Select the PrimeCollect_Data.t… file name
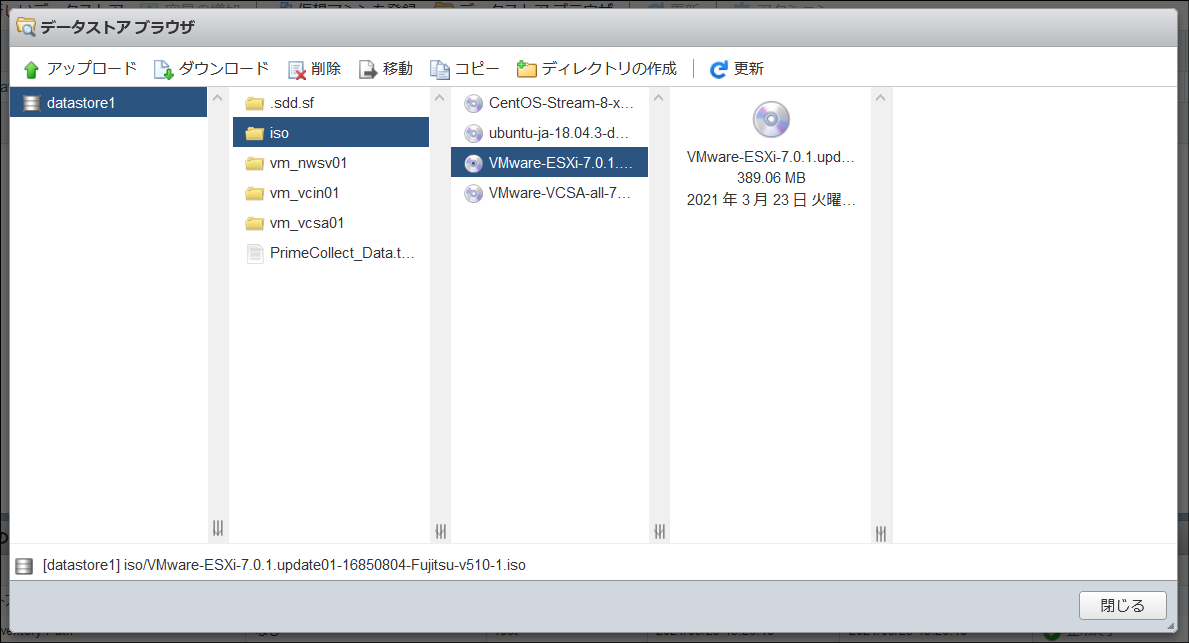 342,252
